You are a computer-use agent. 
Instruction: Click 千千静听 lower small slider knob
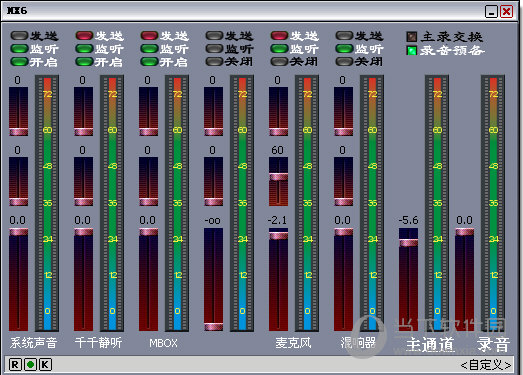pos(83,202)
